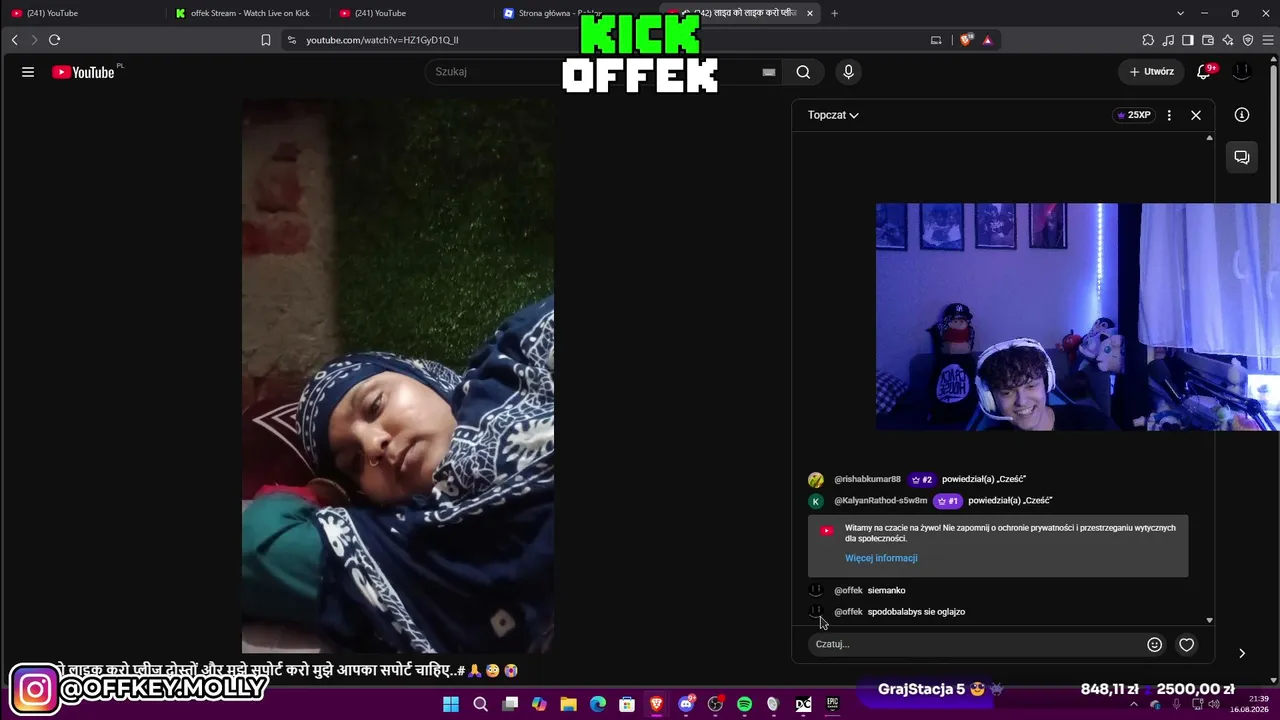Viewport: 1280px width, 720px height.
Task: Click the #2 rank badge in chat
Action: point(921,480)
